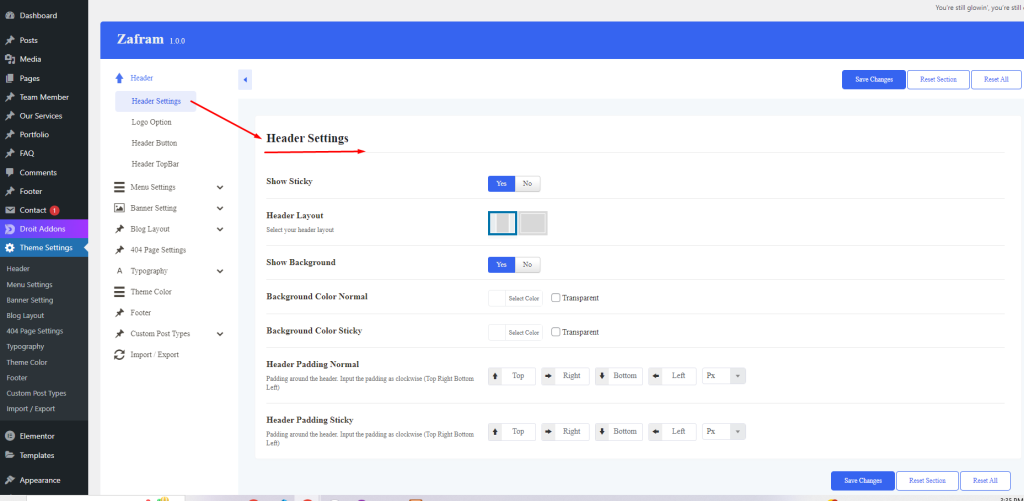Check Transparent for Background Color Normal
Viewport: 1024px width, 501px height.
(555, 298)
